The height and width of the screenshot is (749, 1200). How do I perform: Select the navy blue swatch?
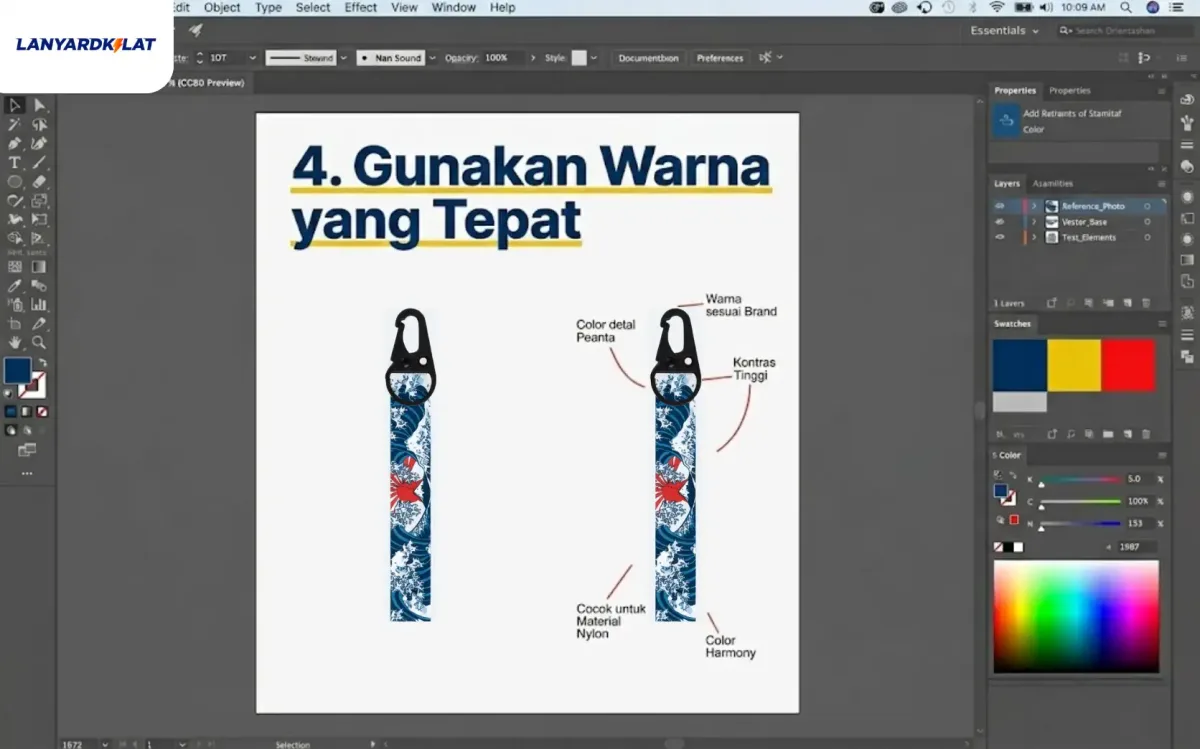1020,365
